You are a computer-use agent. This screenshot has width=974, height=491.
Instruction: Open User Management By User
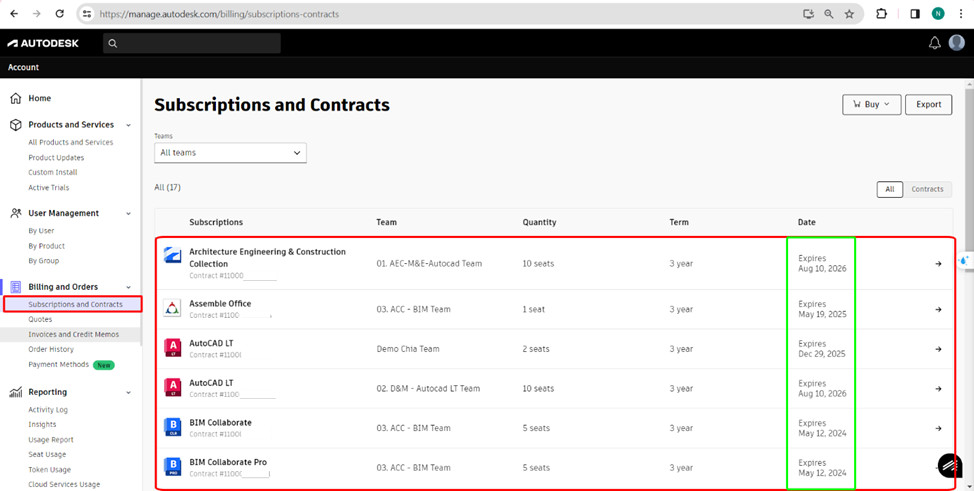[x=41, y=231]
